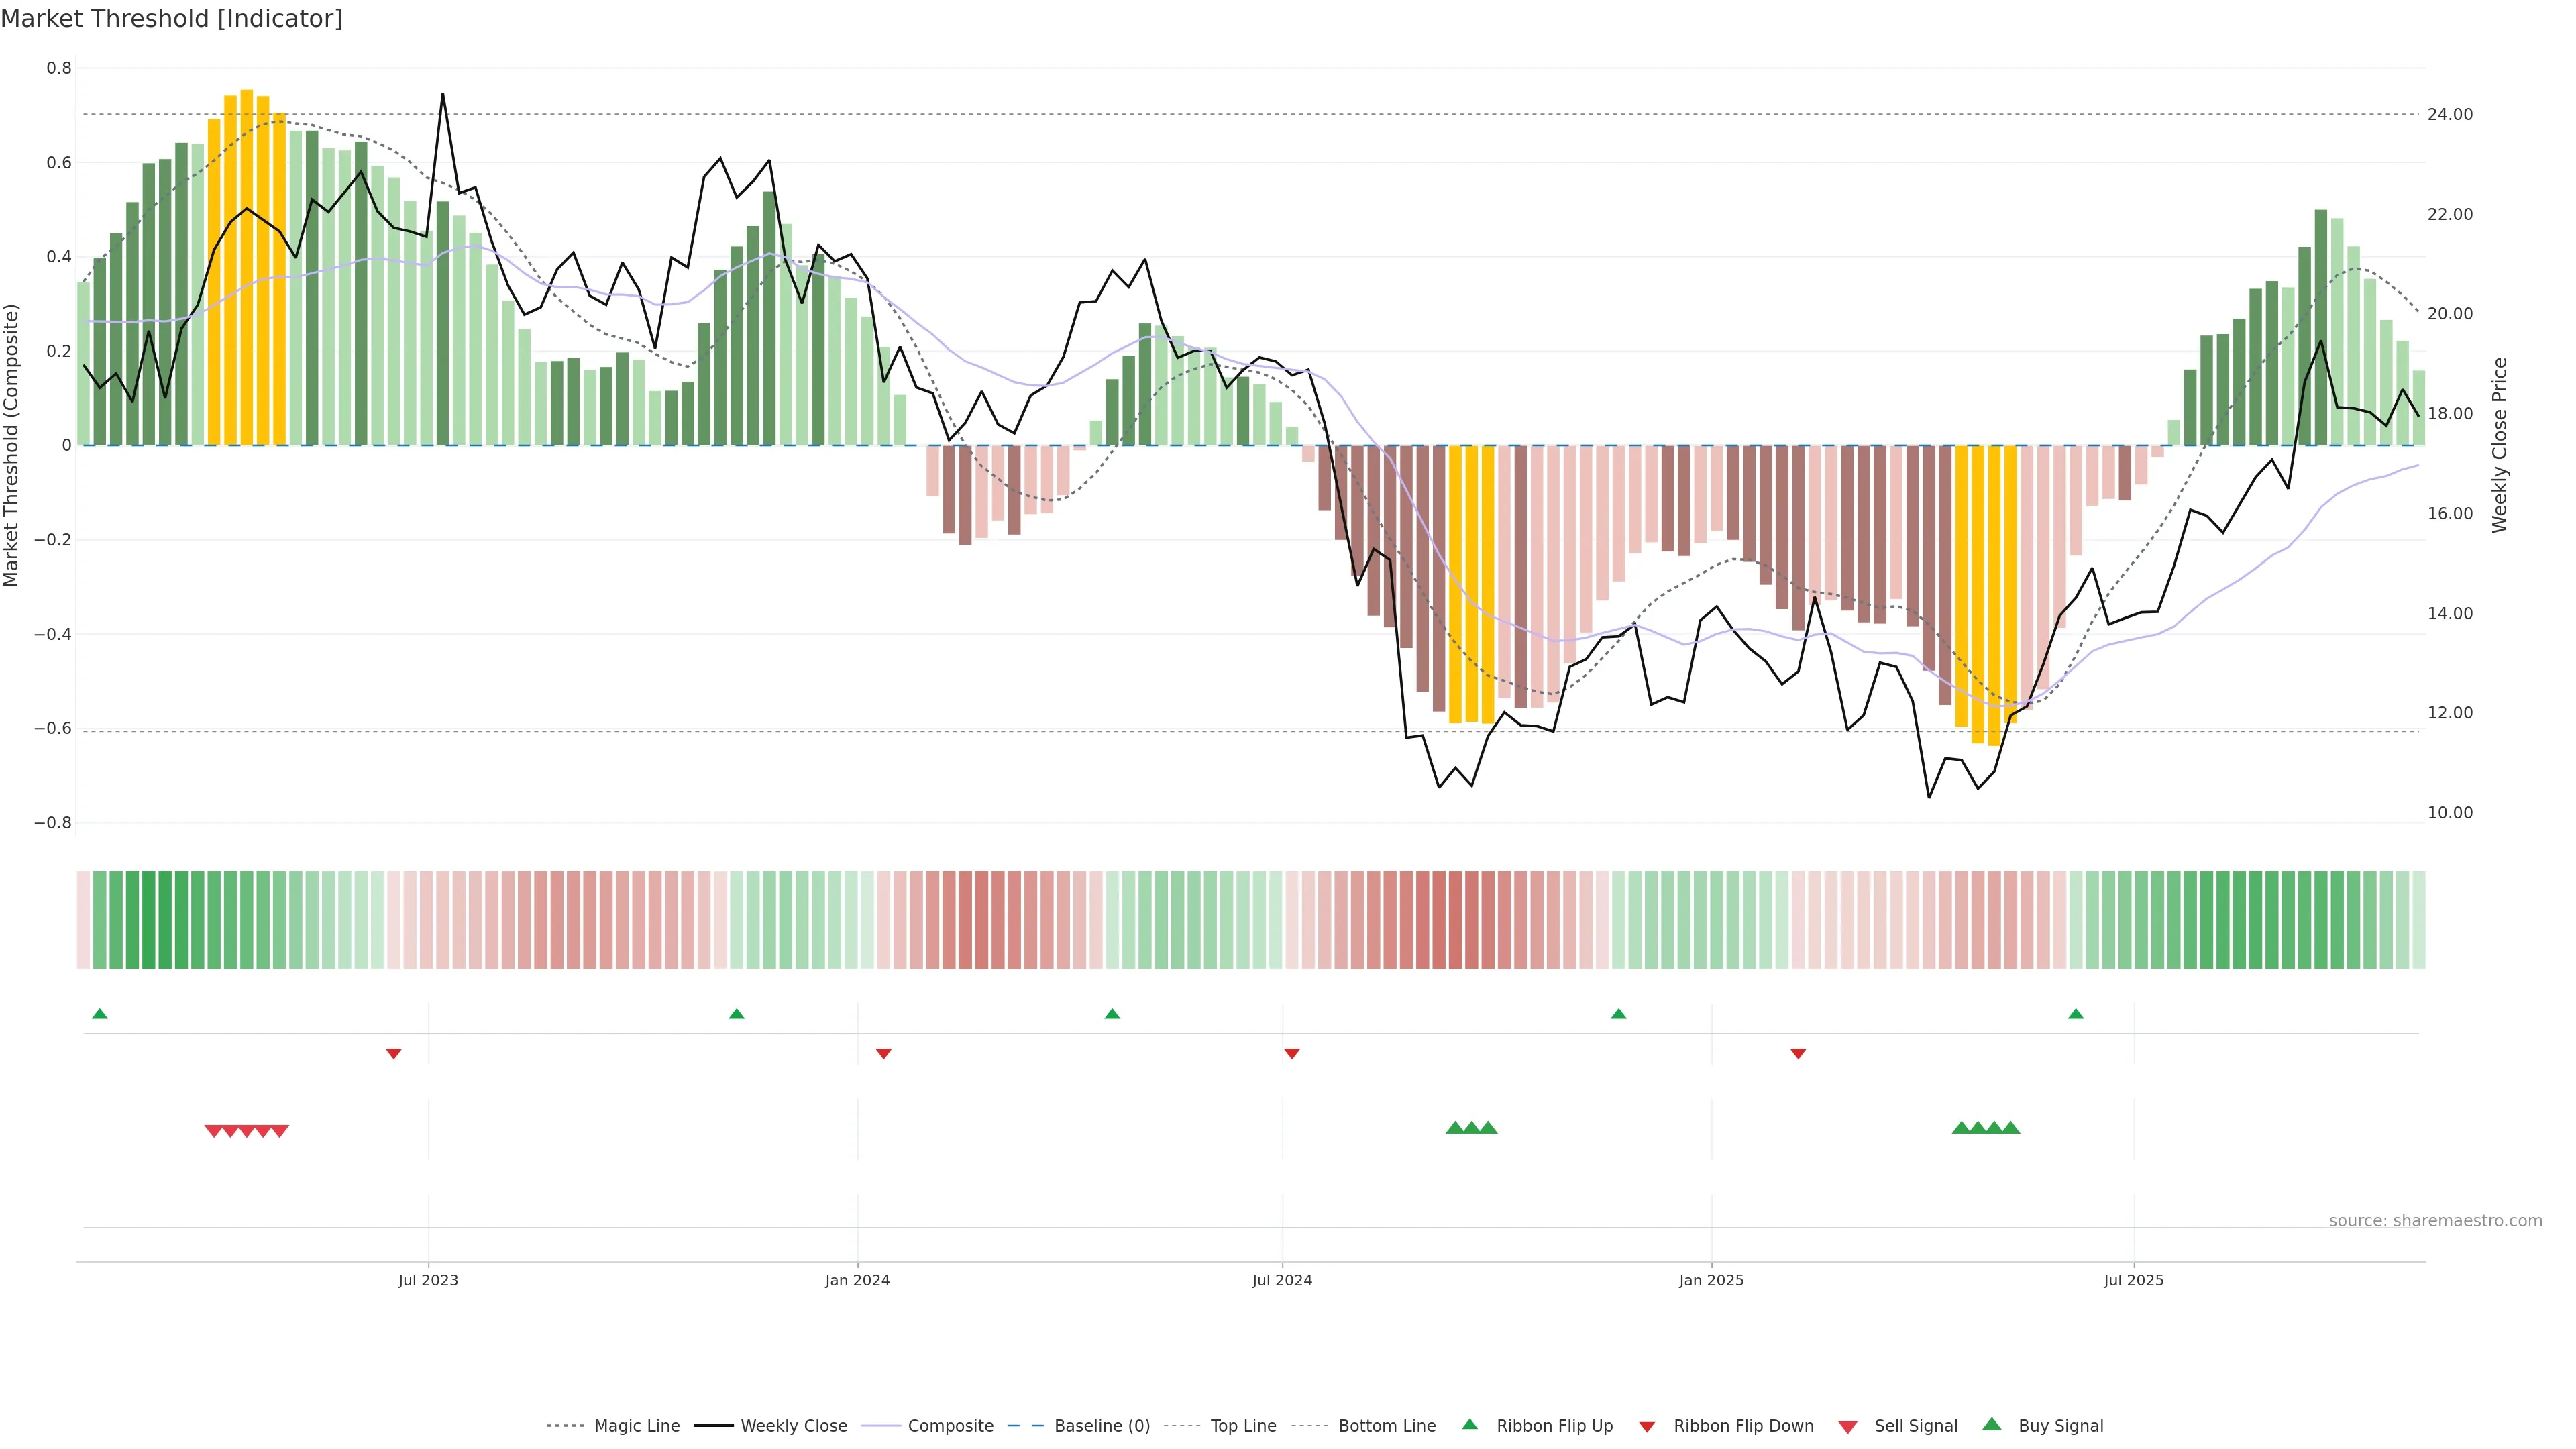Click the green flip-up marker just before Jul 2025

point(2076,1014)
